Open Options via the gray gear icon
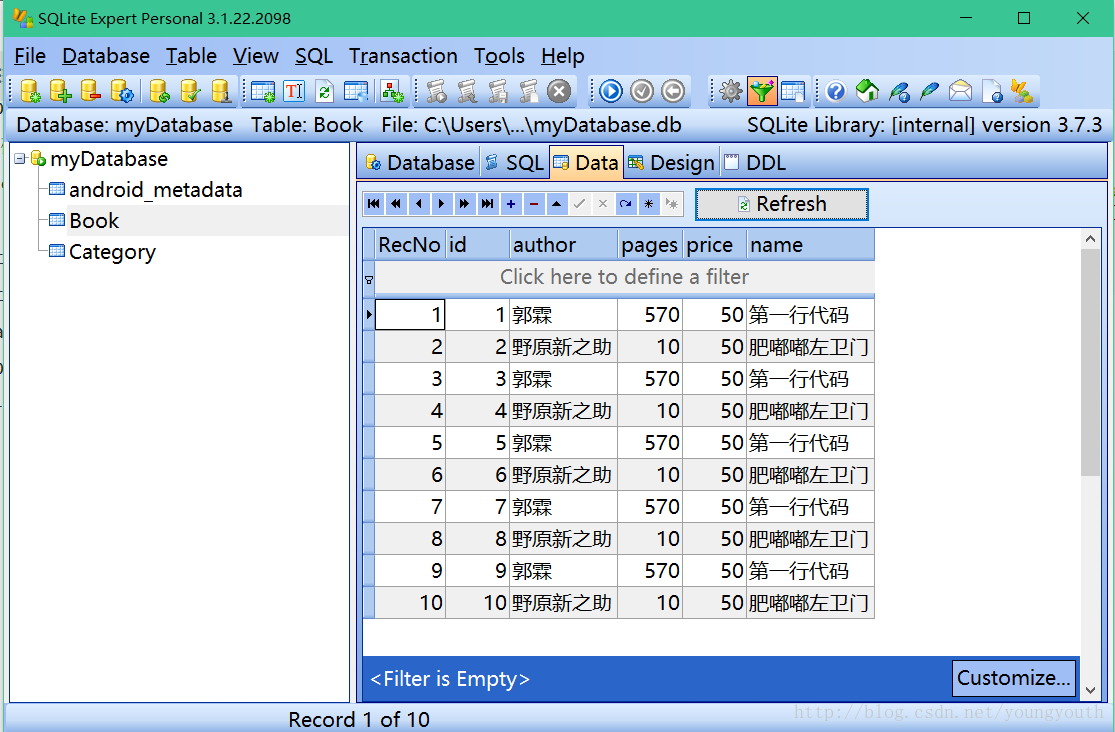 [730, 91]
